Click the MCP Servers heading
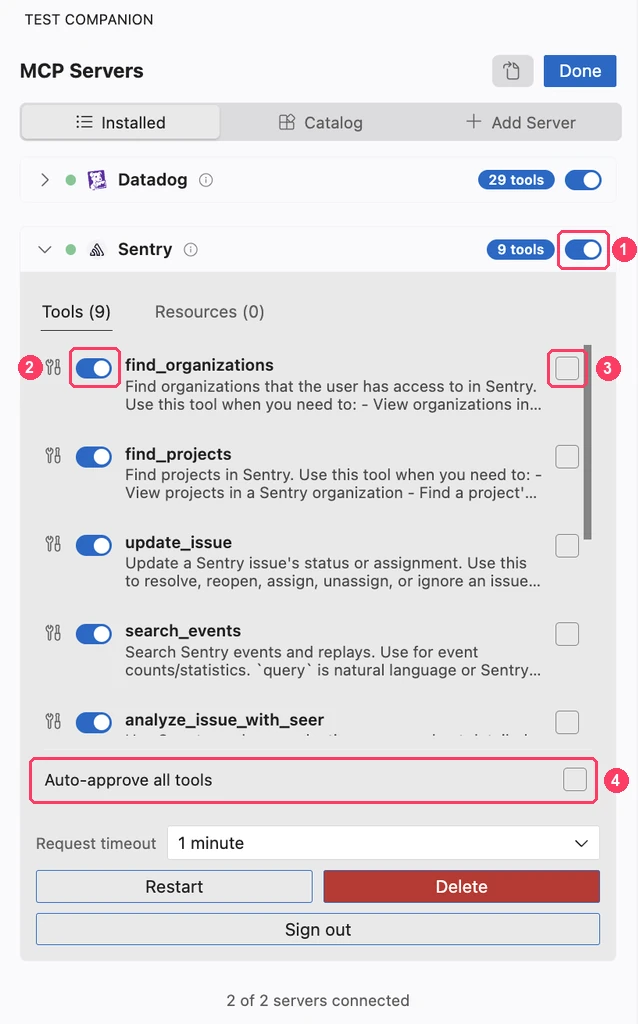Viewport: 638px width, 1024px height. click(x=82, y=71)
